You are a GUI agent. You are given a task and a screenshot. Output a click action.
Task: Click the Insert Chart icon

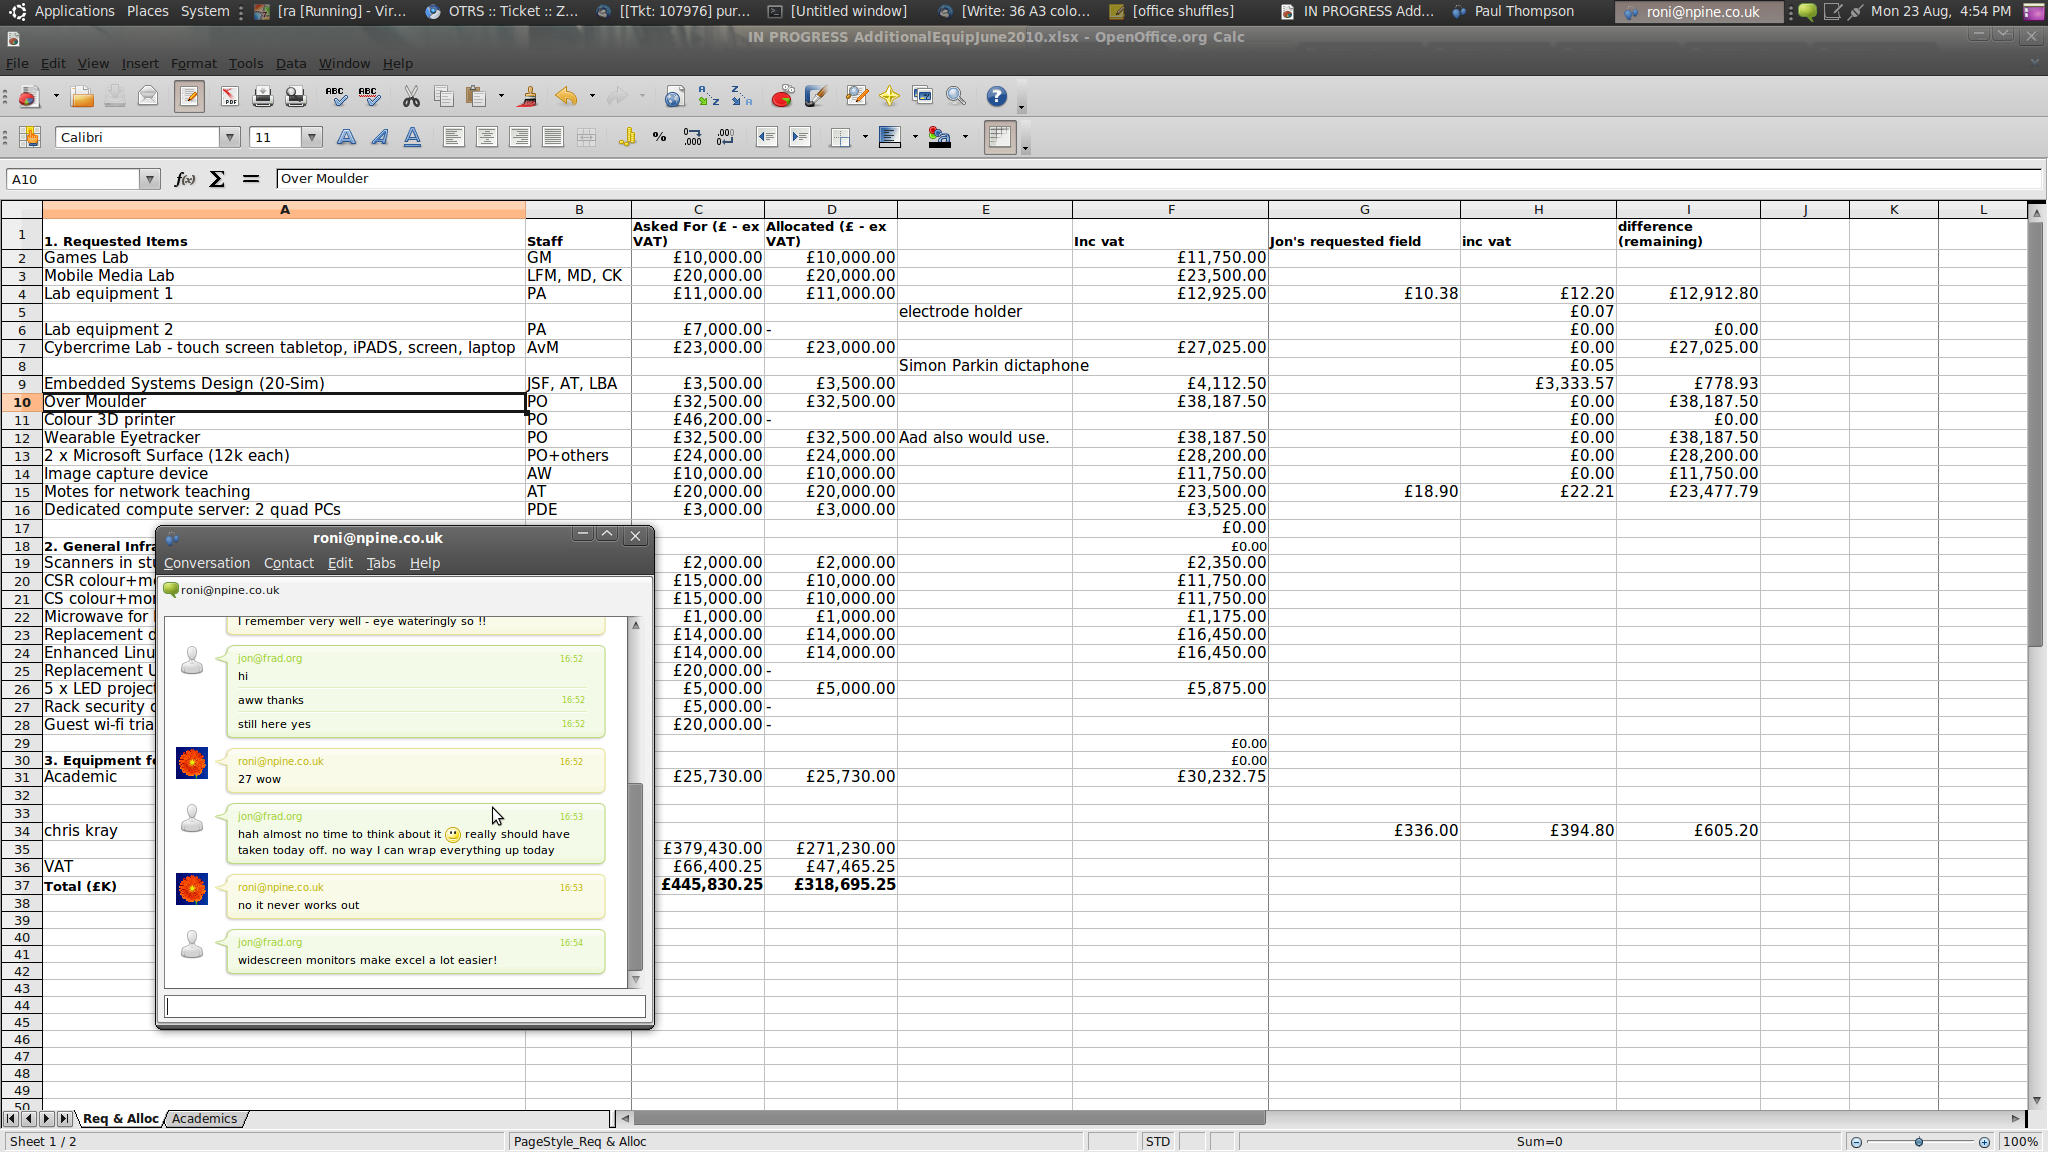point(782,96)
